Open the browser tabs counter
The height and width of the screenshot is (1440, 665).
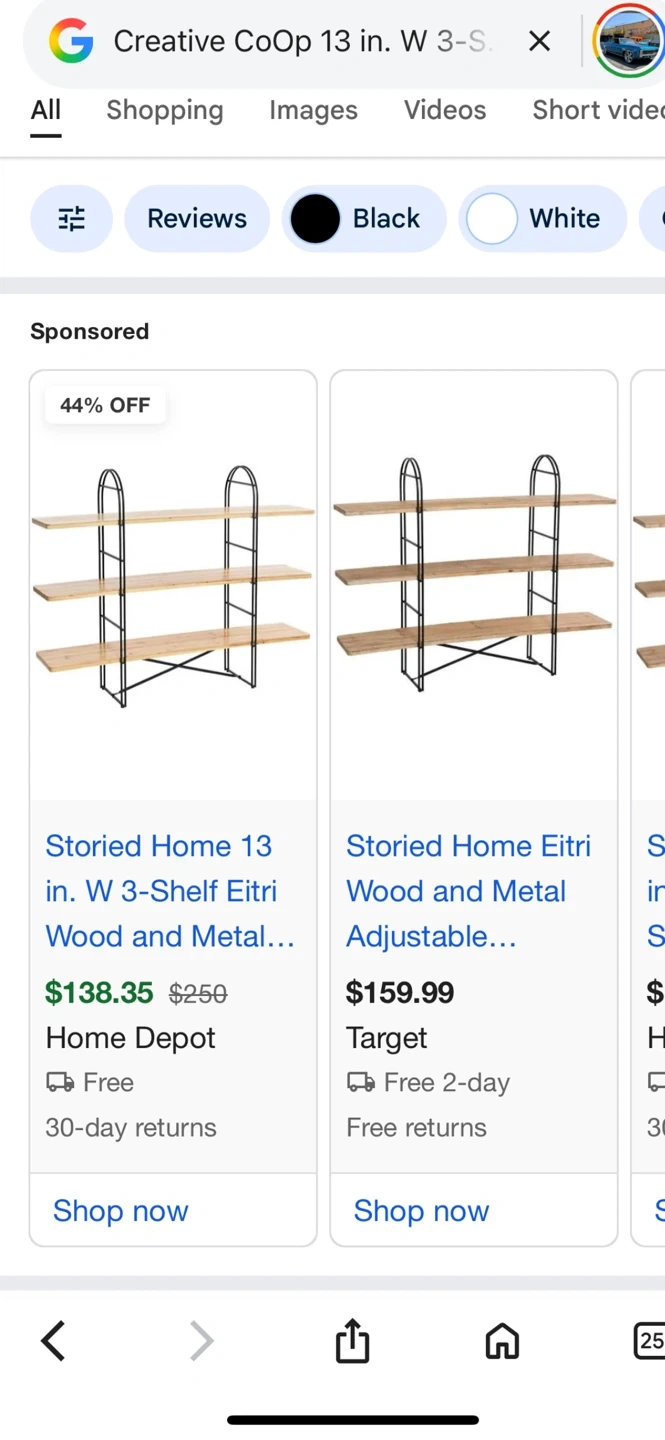click(x=649, y=1341)
